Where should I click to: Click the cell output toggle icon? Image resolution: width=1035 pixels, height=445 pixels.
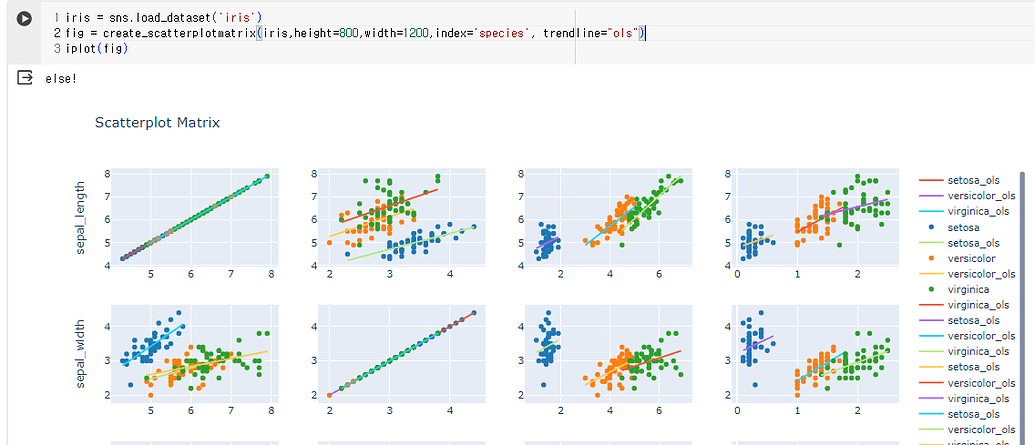pos(24,79)
